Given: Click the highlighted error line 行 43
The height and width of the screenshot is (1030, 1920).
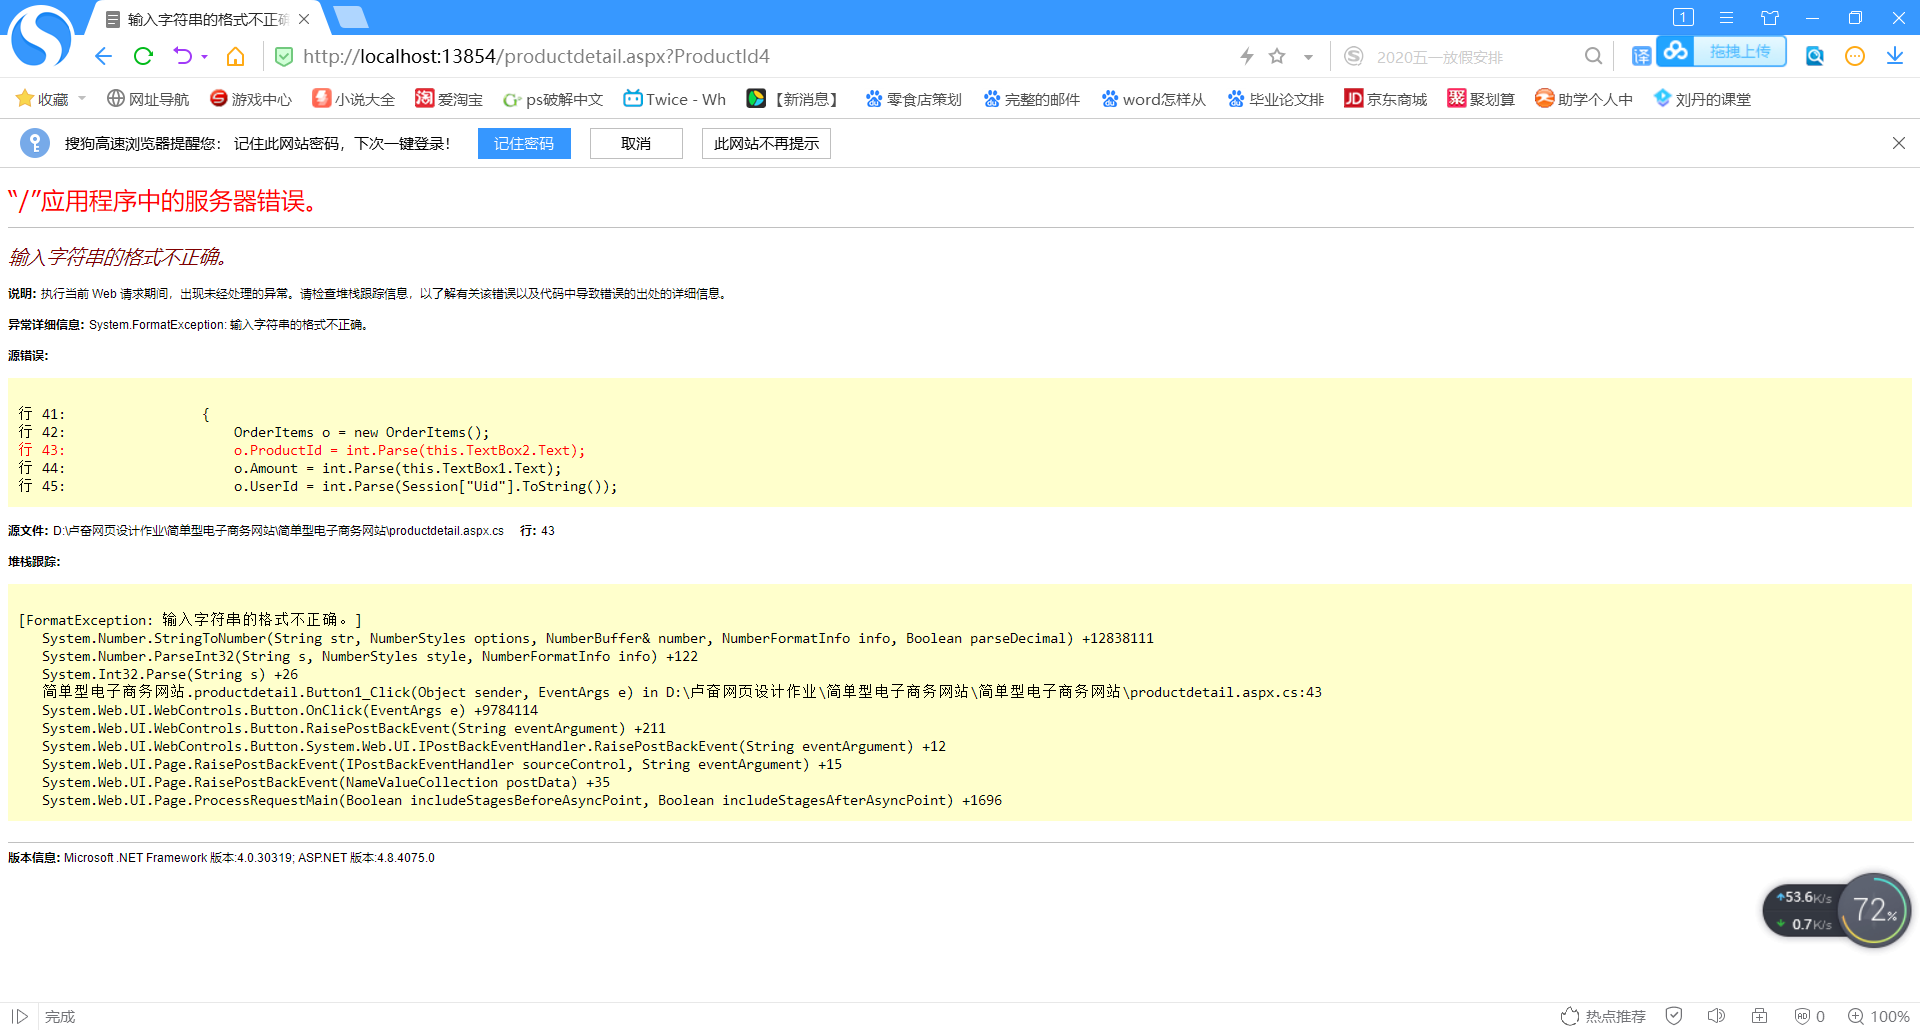Looking at the screenshot, I should click(x=302, y=450).
